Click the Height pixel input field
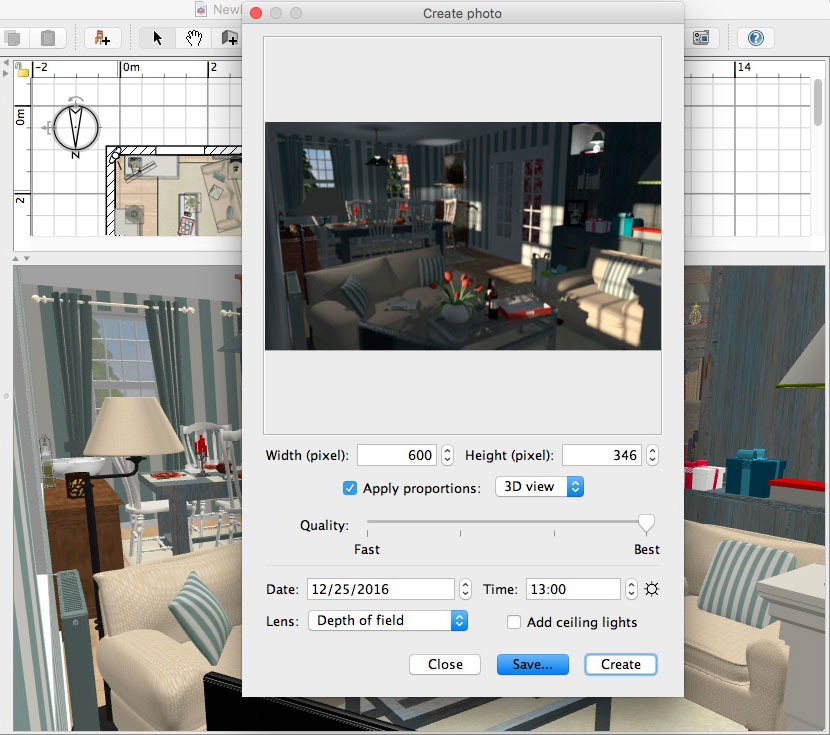 point(602,455)
